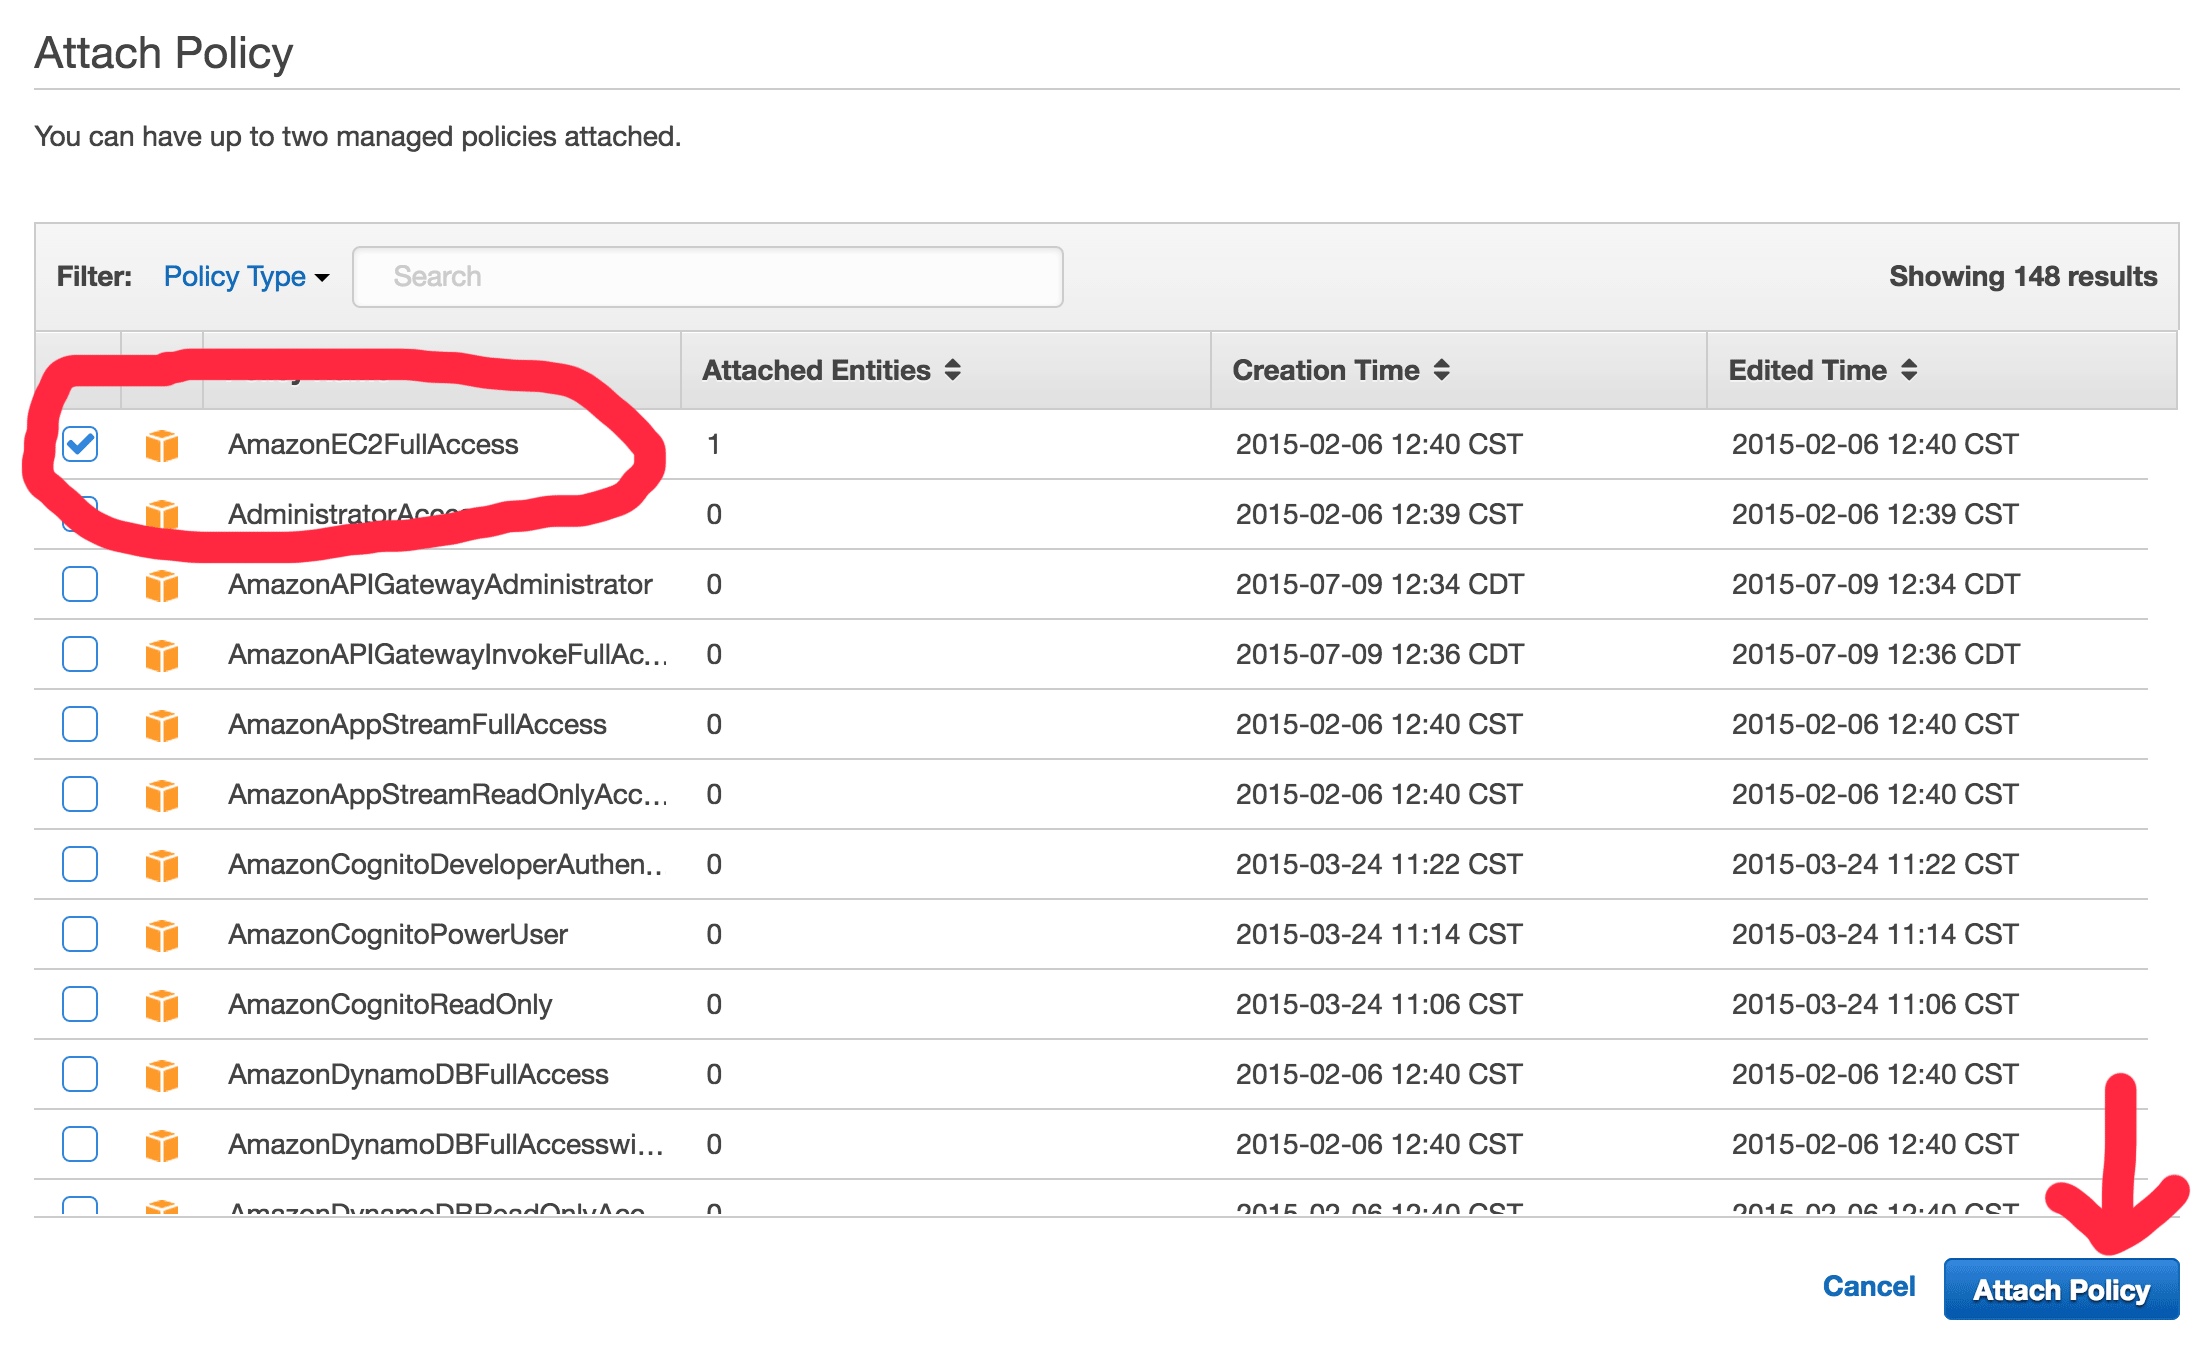This screenshot has height=1348, width=2210.
Task: Uncheck the AmazonEC2FullAccess policy checkbox
Action: (80, 444)
